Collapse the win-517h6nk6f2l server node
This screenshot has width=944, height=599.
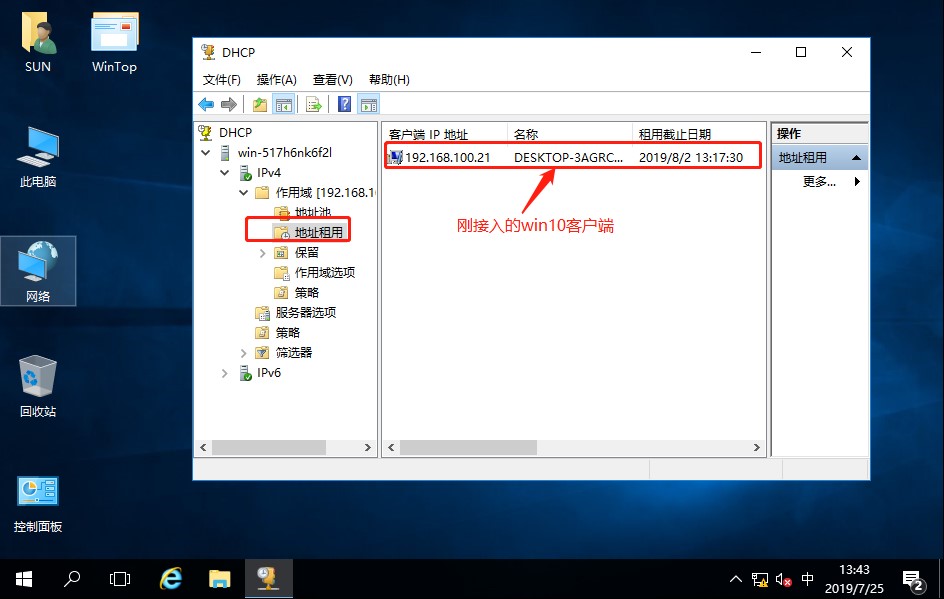[x=206, y=153]
